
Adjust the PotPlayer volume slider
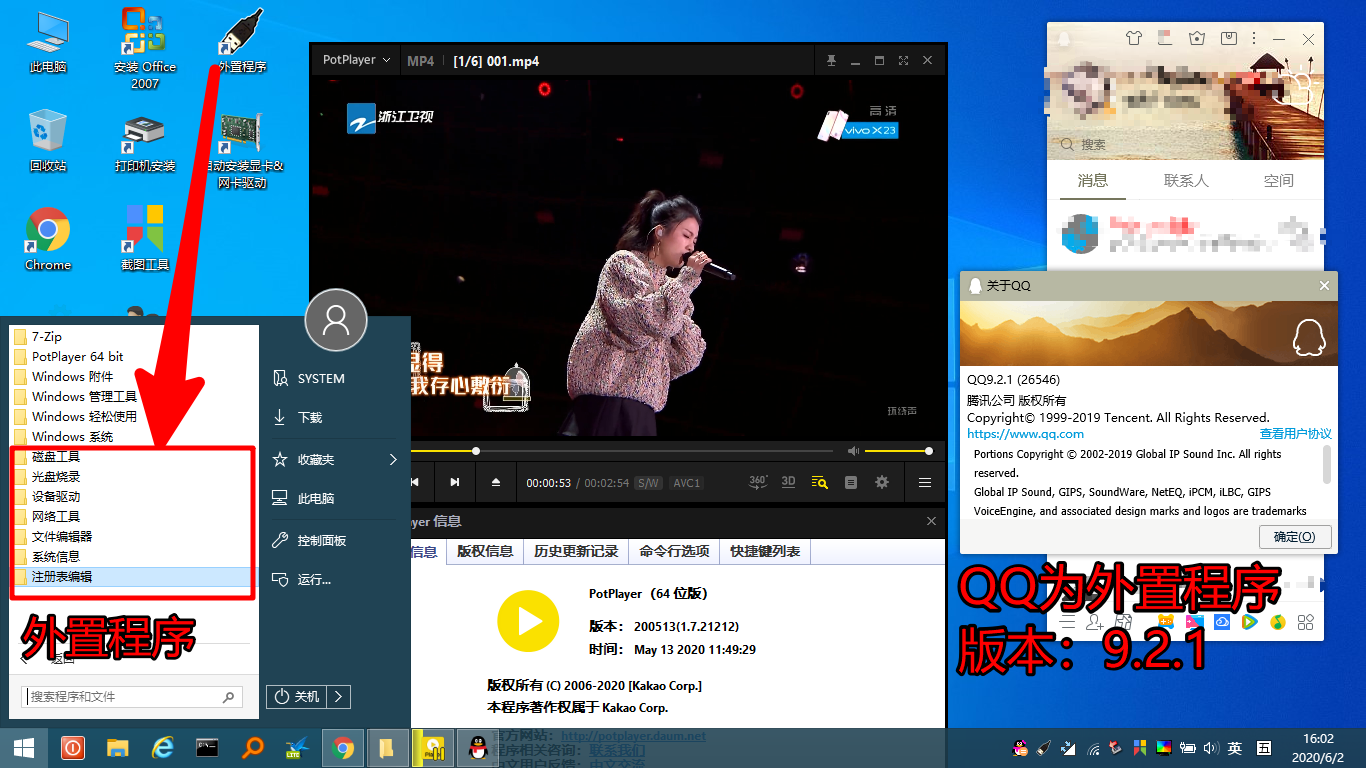pos(898,451)
